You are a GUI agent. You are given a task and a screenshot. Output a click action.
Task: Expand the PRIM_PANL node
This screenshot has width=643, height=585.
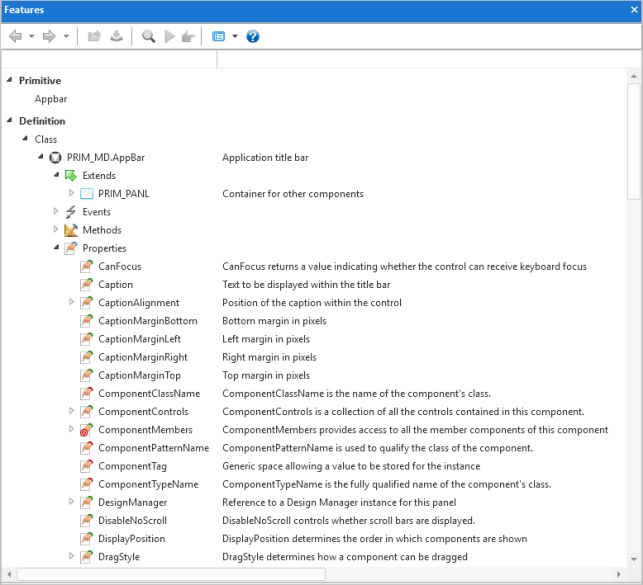(x=71, y=193)
